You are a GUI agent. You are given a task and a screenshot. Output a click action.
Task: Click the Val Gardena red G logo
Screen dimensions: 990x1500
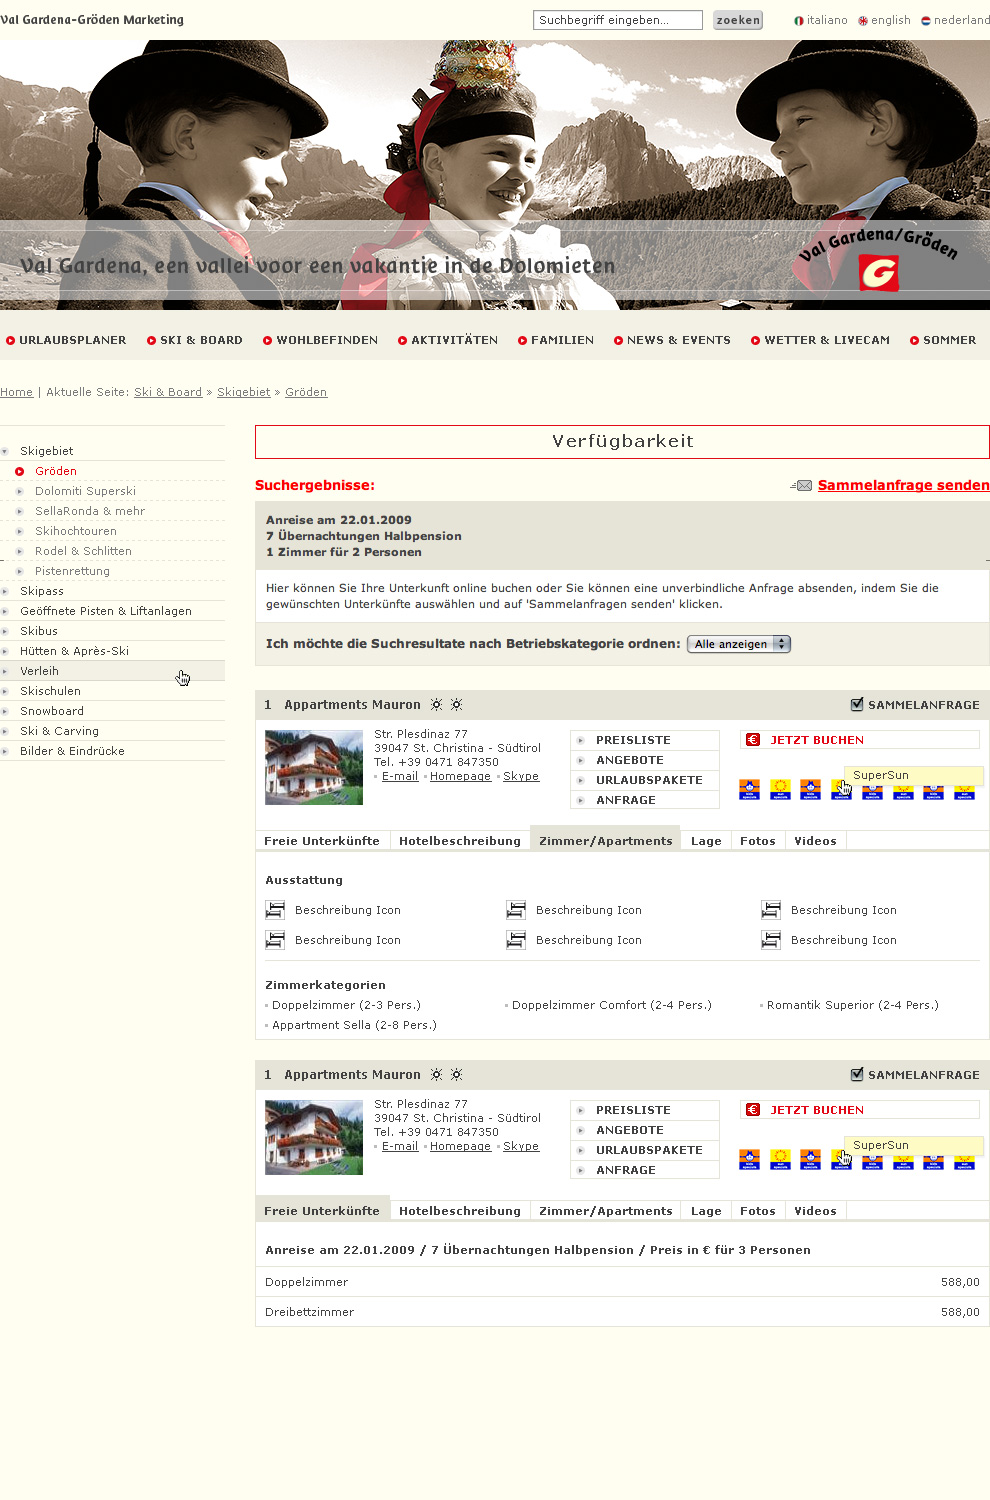coord(878,272)
